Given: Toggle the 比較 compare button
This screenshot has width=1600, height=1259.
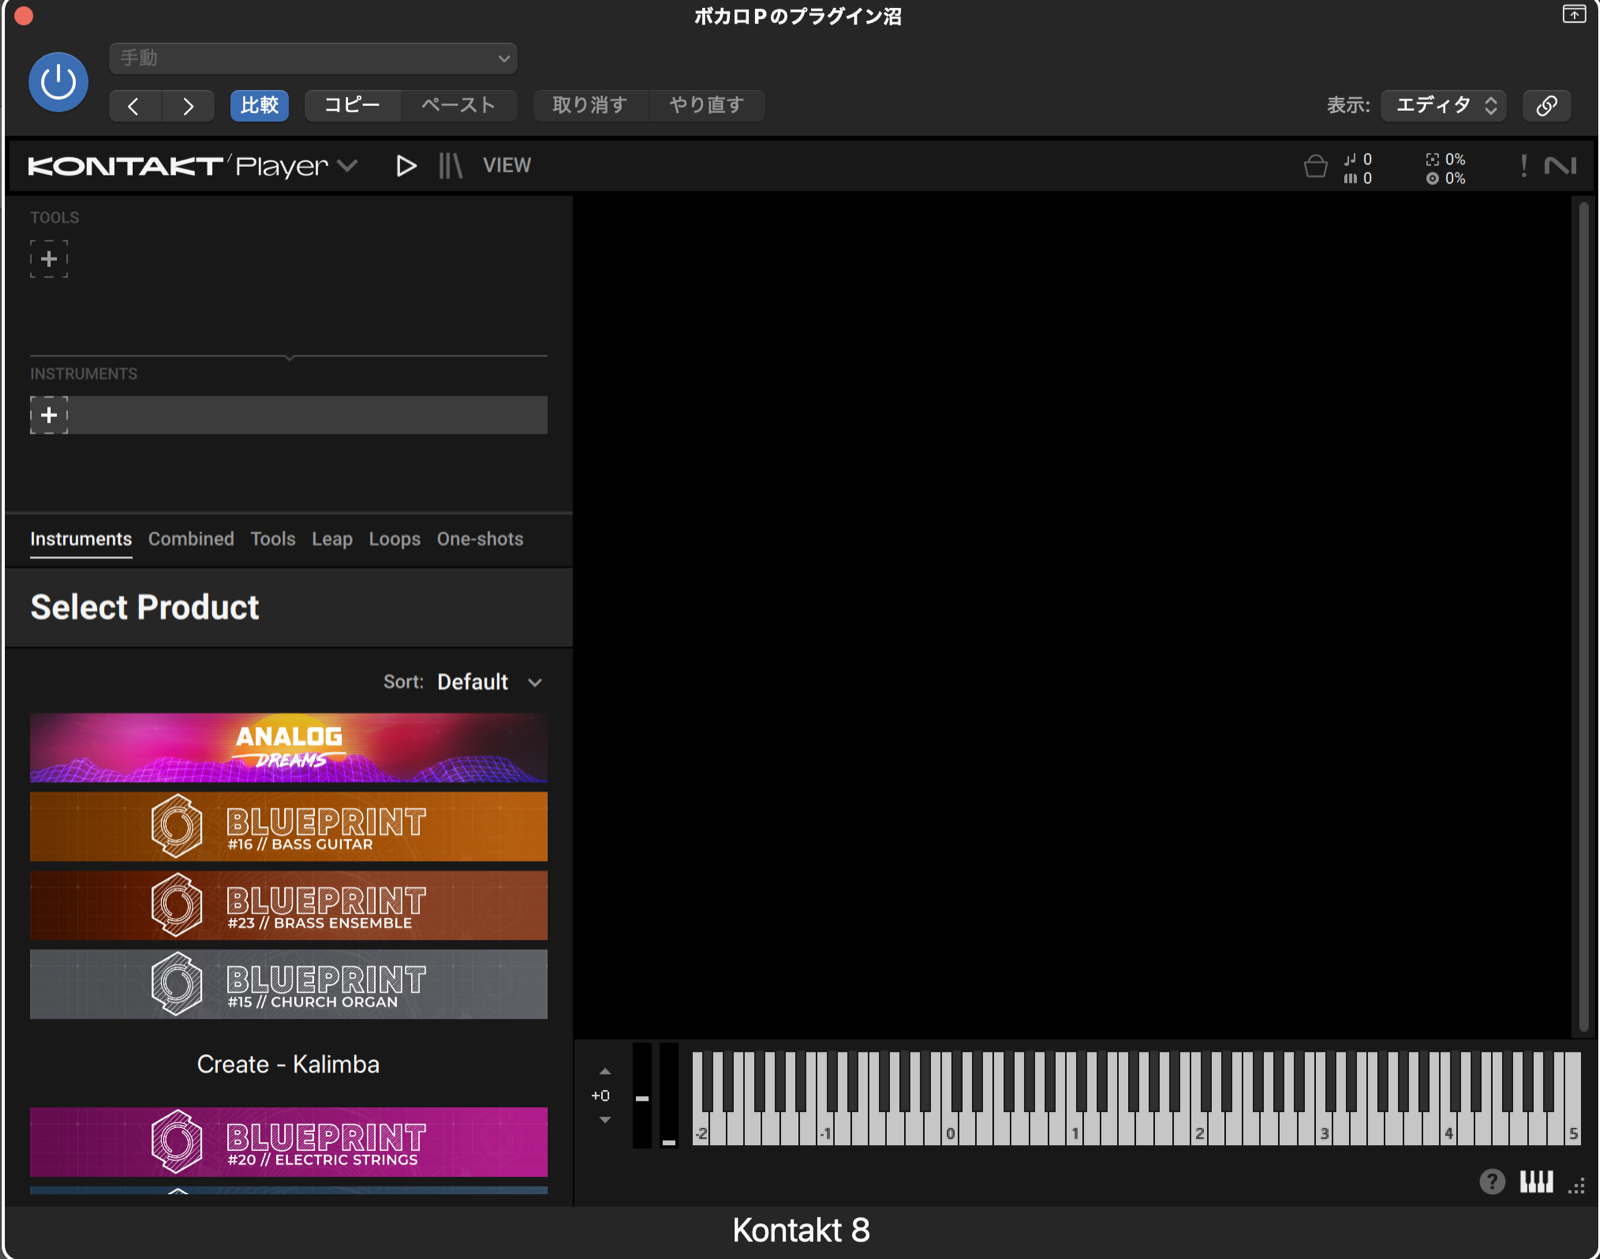Looking at the screenshot, I should tap(259, 105).
